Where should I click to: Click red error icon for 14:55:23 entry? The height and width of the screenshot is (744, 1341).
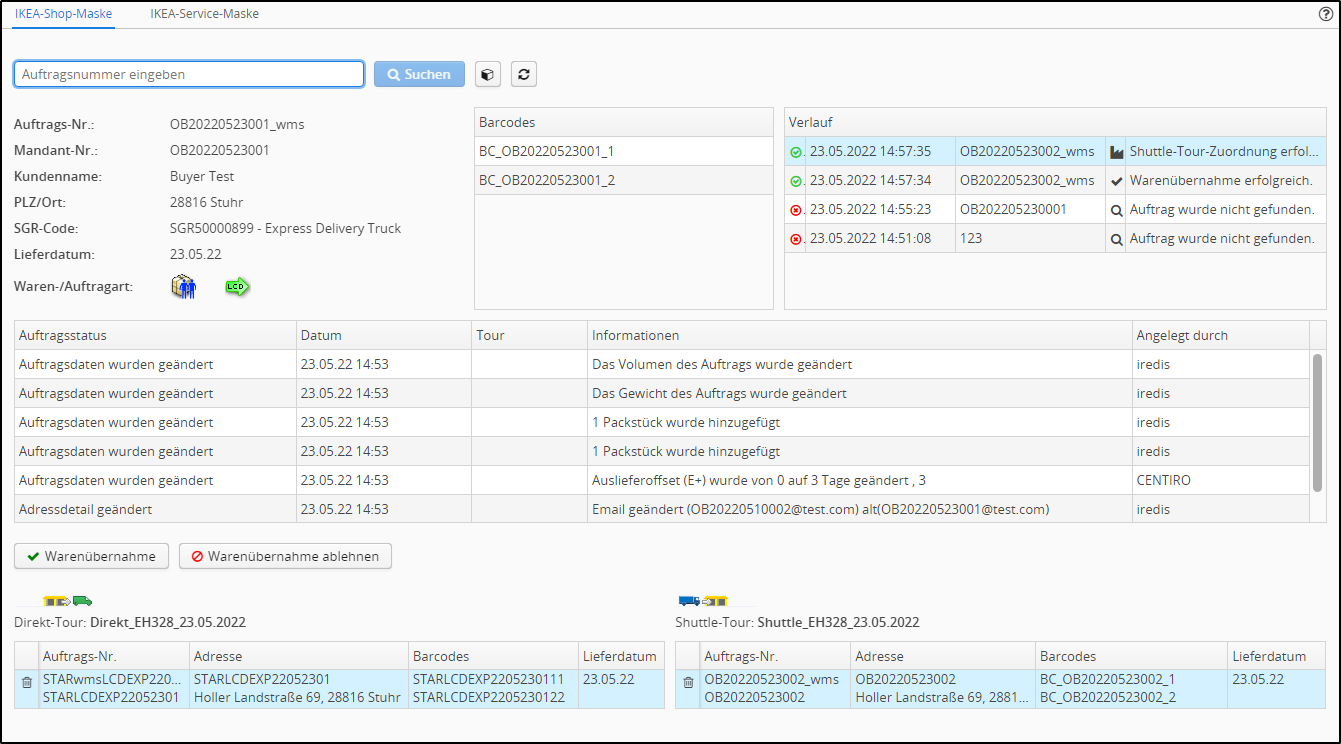(796, 210)
